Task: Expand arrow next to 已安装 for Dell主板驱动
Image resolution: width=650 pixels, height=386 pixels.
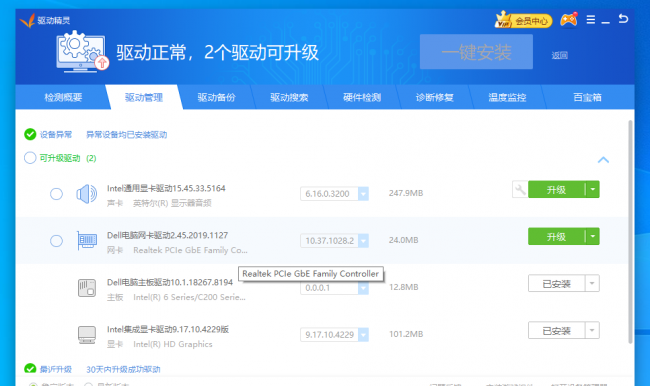Action: 592,283
